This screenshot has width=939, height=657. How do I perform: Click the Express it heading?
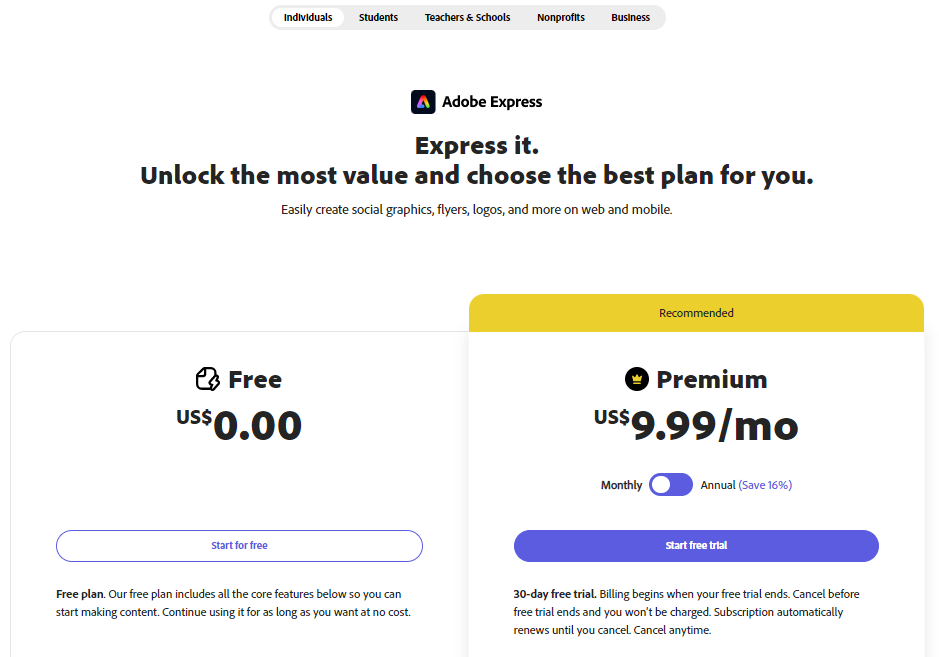[x=477, y=144]
